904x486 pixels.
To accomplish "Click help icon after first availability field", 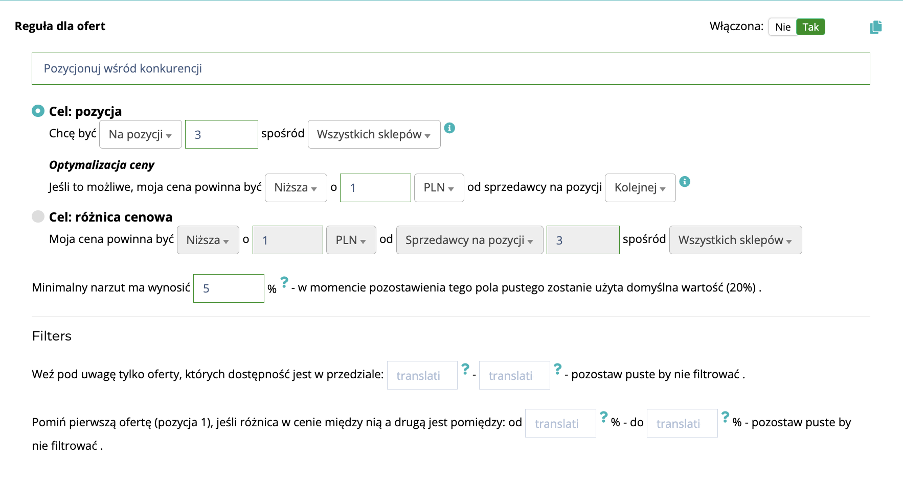I will 465,370.
